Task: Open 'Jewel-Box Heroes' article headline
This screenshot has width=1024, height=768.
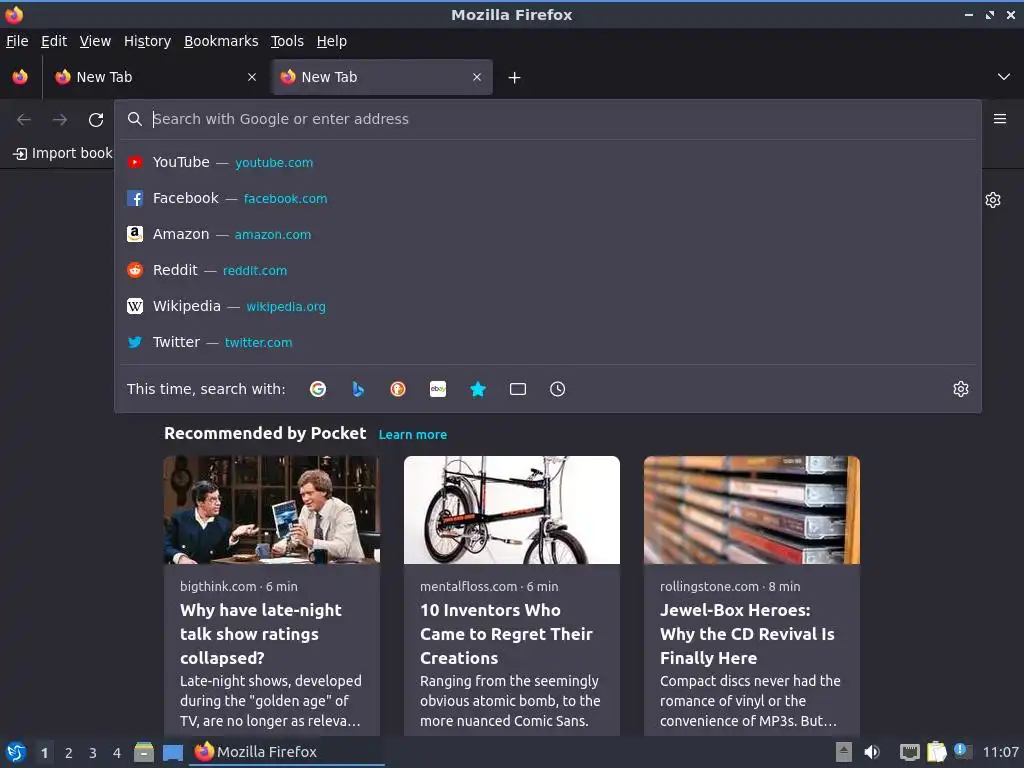Action: pyautogui.click(x=747, y=634)
